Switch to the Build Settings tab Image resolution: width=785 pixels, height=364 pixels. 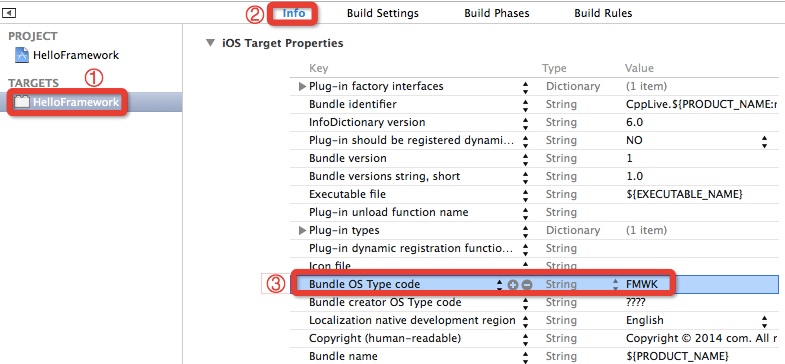pyautogui.click(x=383, y=13)
